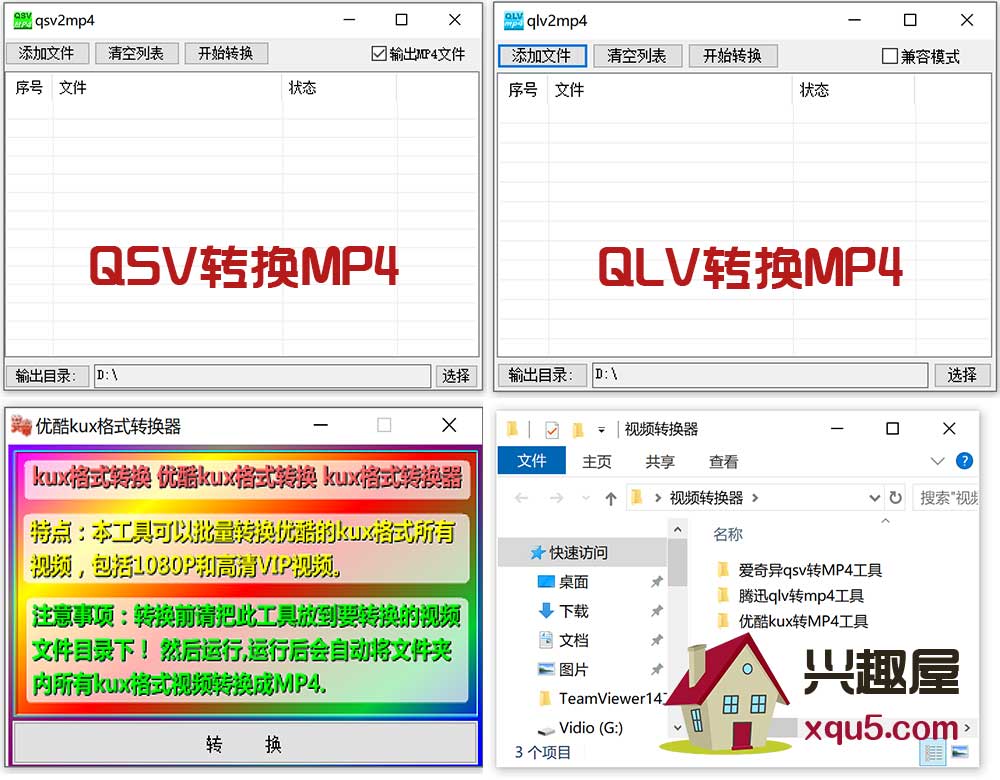Switch to details view icon in status bar

933,753
